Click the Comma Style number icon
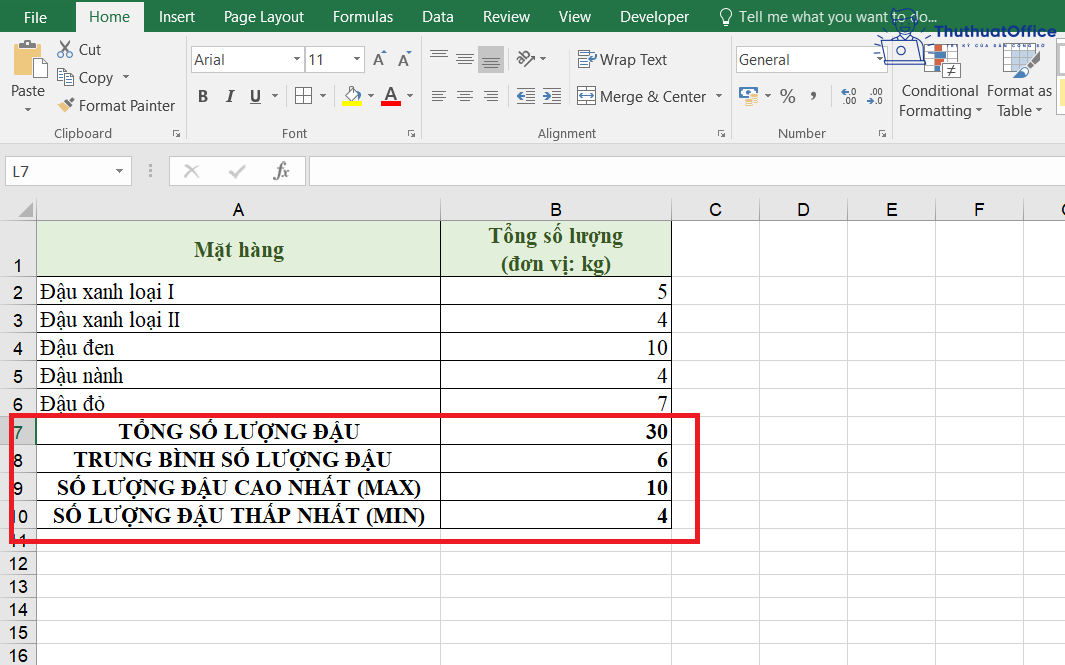 [811, 96]
